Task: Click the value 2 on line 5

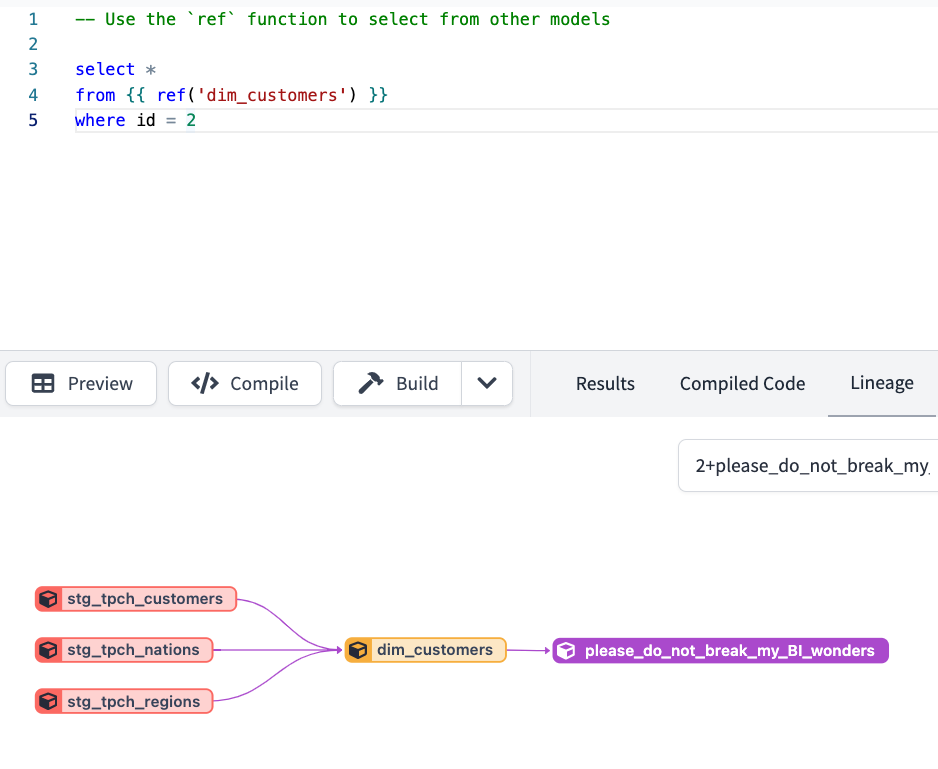Action: pyautogui.click(x=191, y=120)
